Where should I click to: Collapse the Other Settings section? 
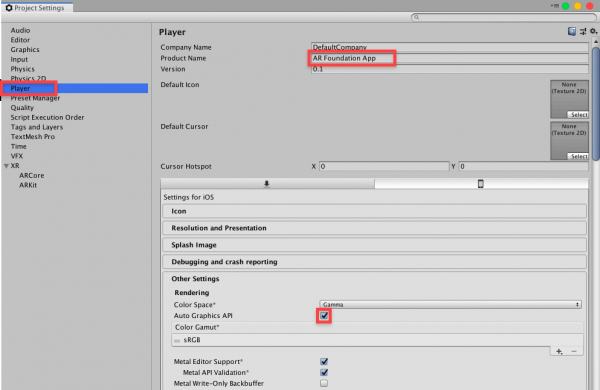[x=195, y=279]
